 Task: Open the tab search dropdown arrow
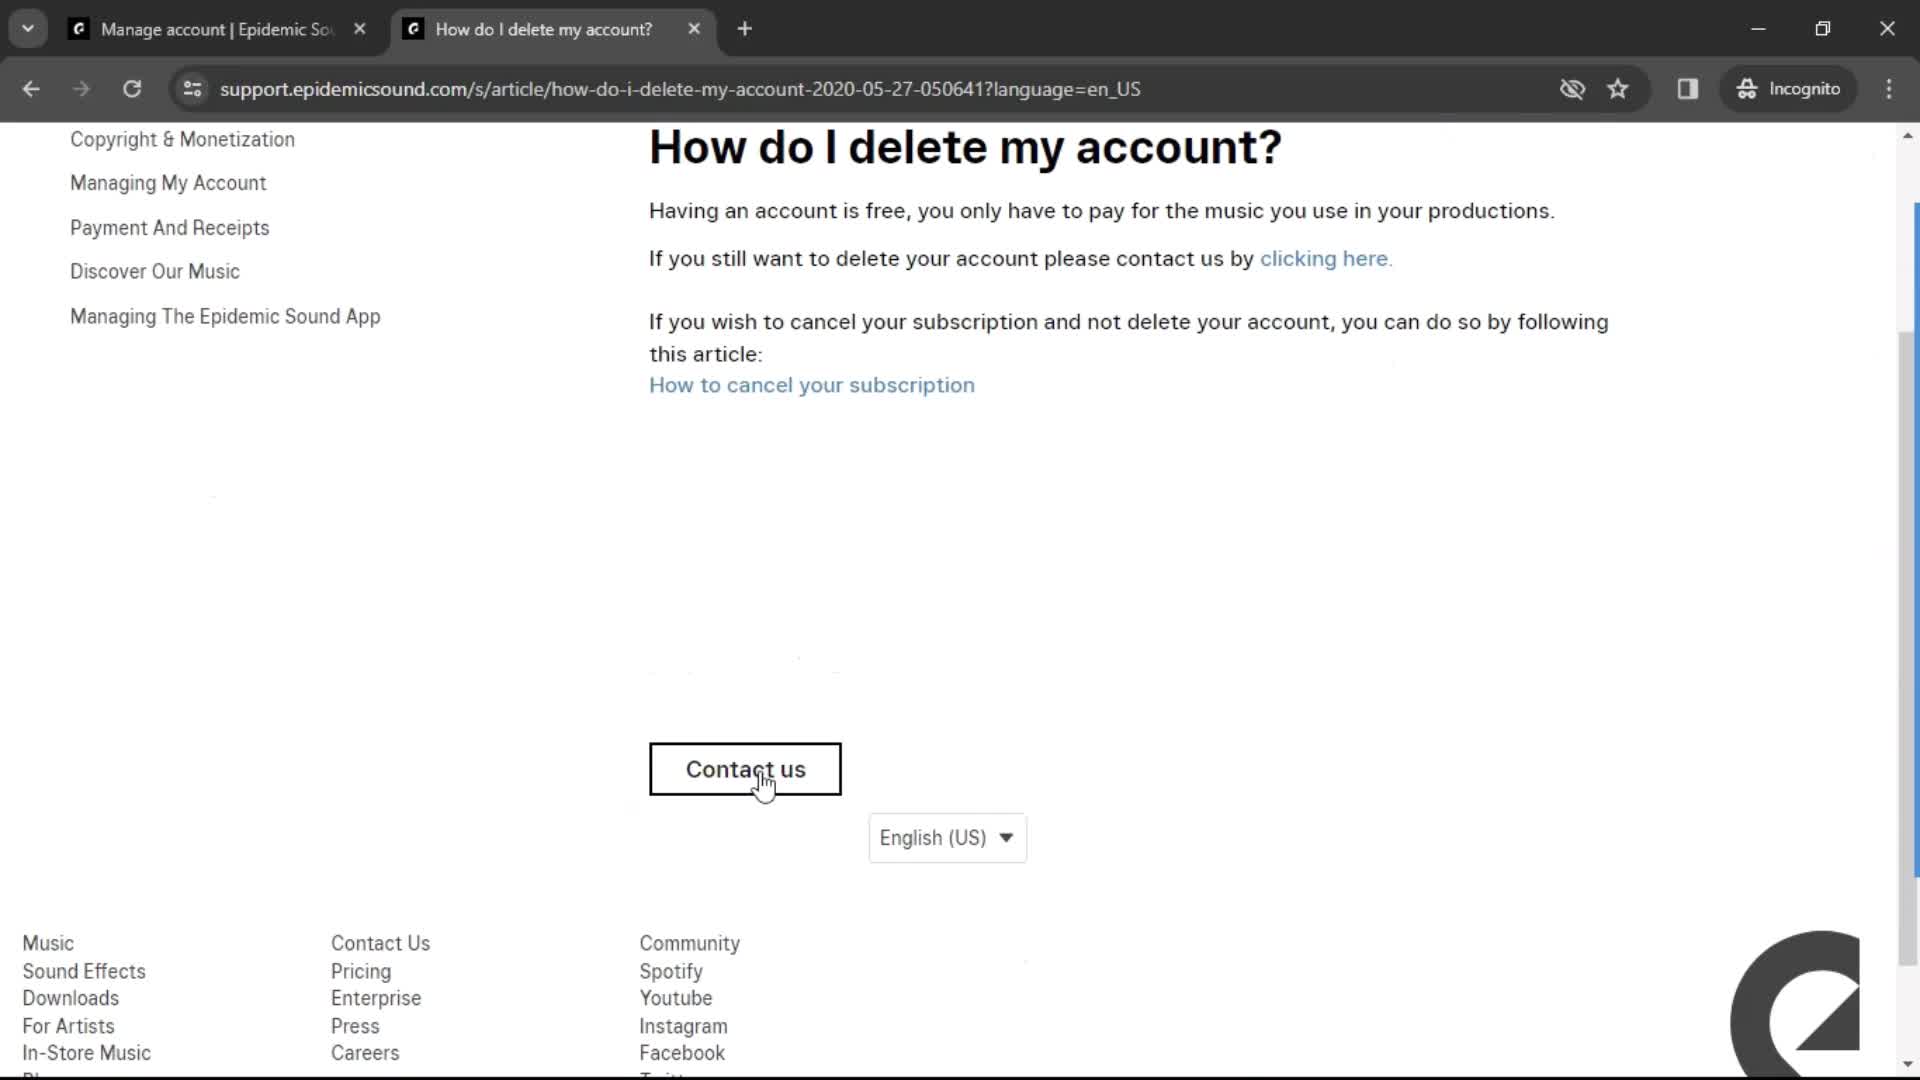28,29
